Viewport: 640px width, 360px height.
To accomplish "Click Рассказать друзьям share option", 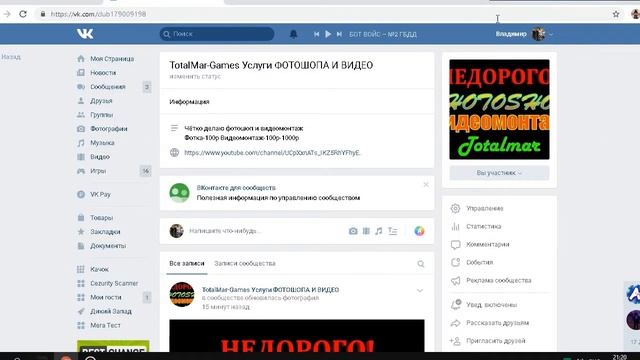I will [498, 323].
